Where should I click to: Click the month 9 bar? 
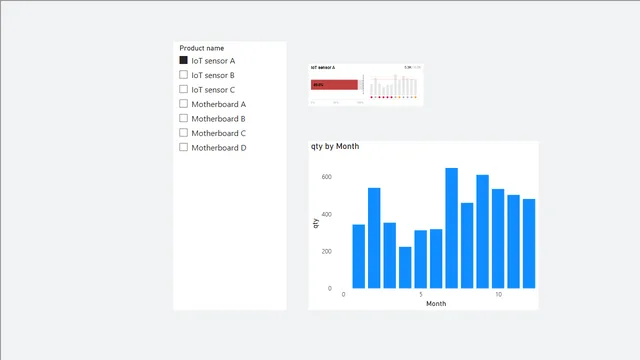[483, 231]
